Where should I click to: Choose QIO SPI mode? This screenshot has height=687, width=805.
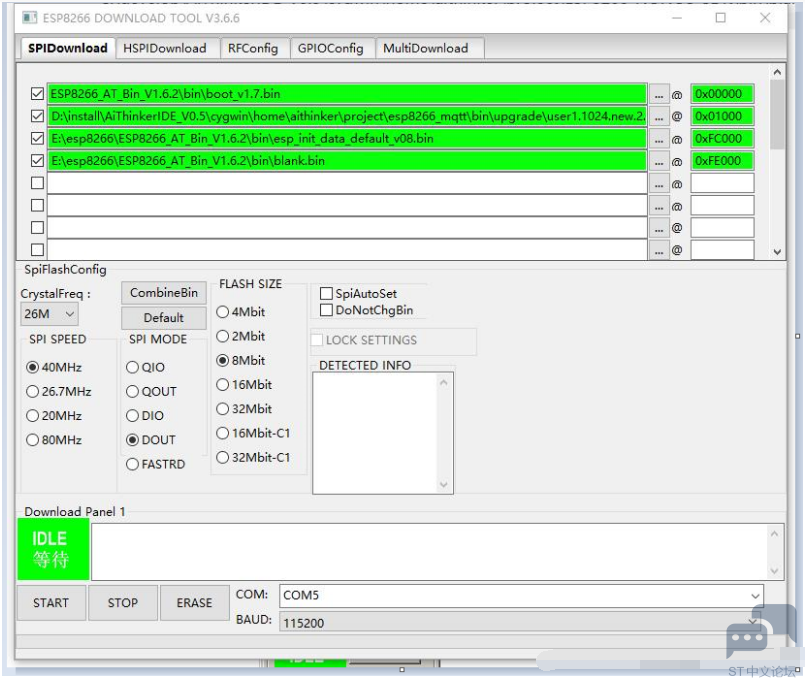pos(132,367)
